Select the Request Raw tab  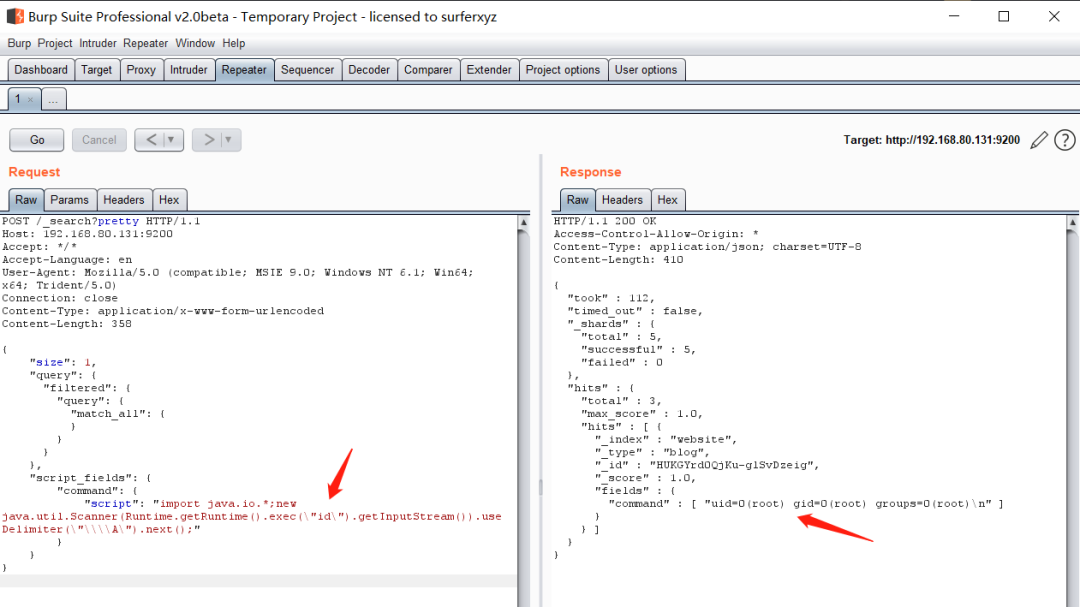pyautogui.click(x=26, y=200)
